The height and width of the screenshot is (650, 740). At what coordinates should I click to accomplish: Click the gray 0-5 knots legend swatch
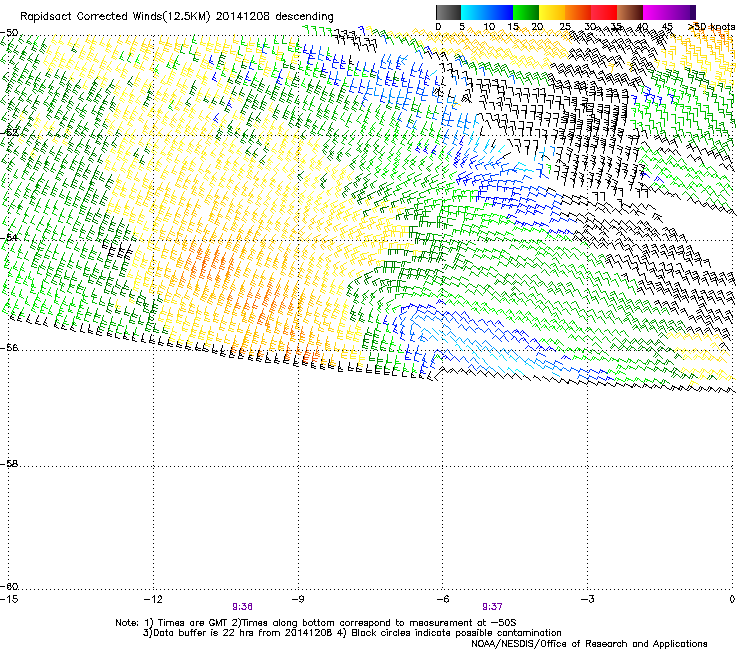click(448, 12)
